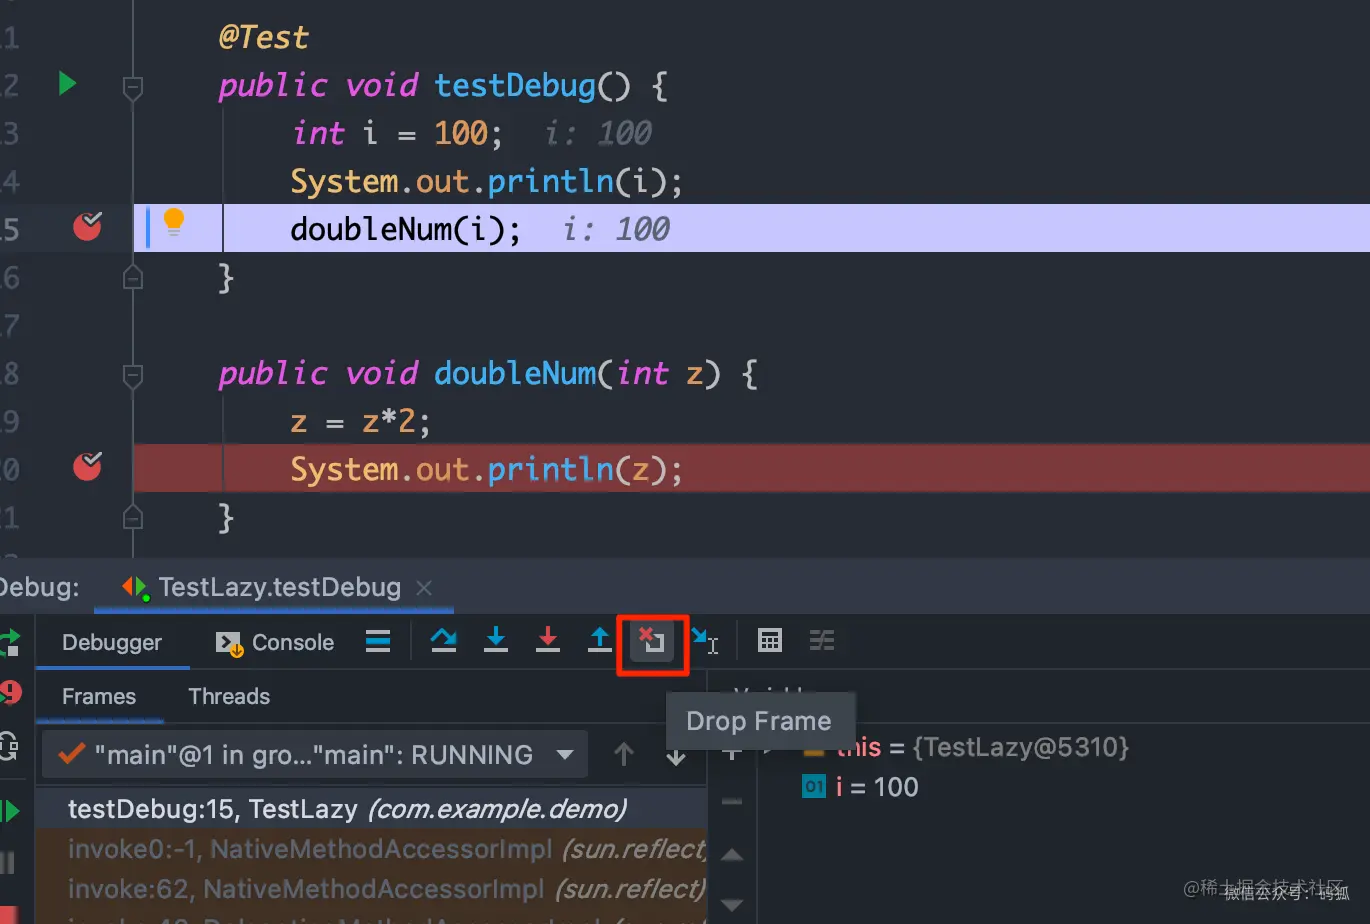Image resolution: width=1370 pixels, height=924 pixels.
Task: Click the @Test annotation
Action: tap(264, 37)
